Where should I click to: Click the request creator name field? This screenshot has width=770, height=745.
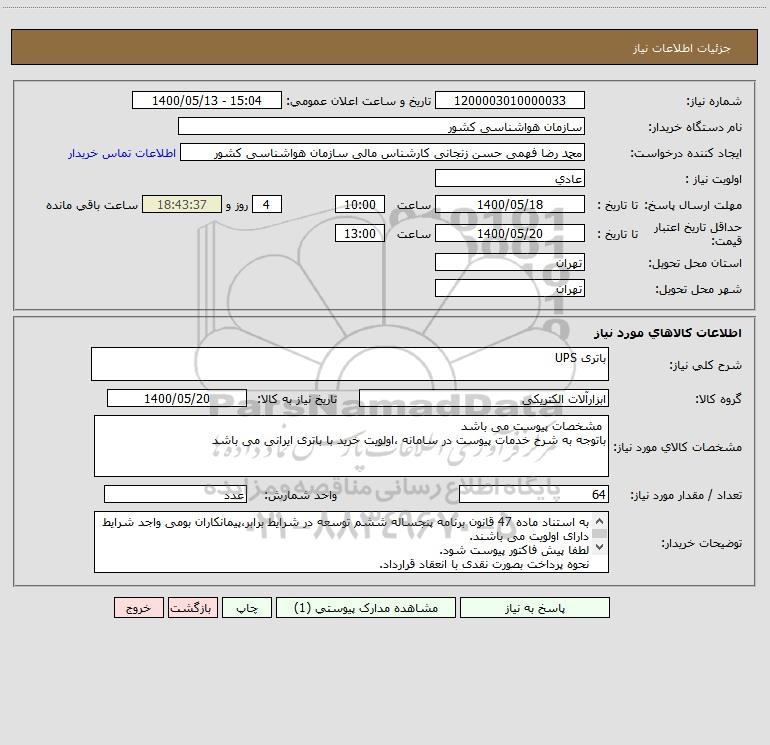tap(383, 152)
